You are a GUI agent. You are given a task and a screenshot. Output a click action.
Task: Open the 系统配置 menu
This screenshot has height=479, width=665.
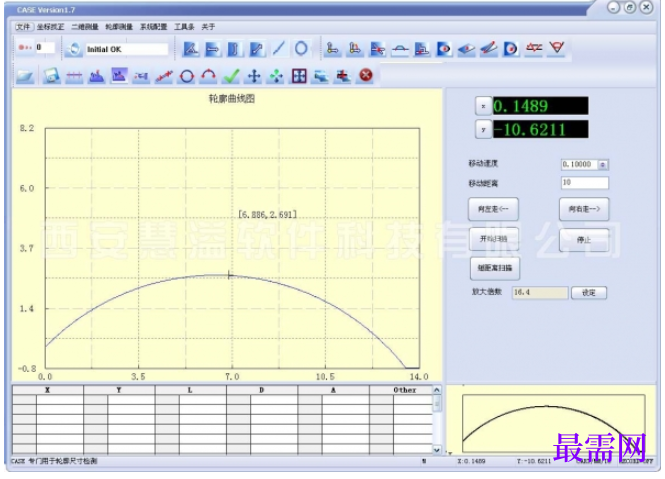tap(154, 27)
